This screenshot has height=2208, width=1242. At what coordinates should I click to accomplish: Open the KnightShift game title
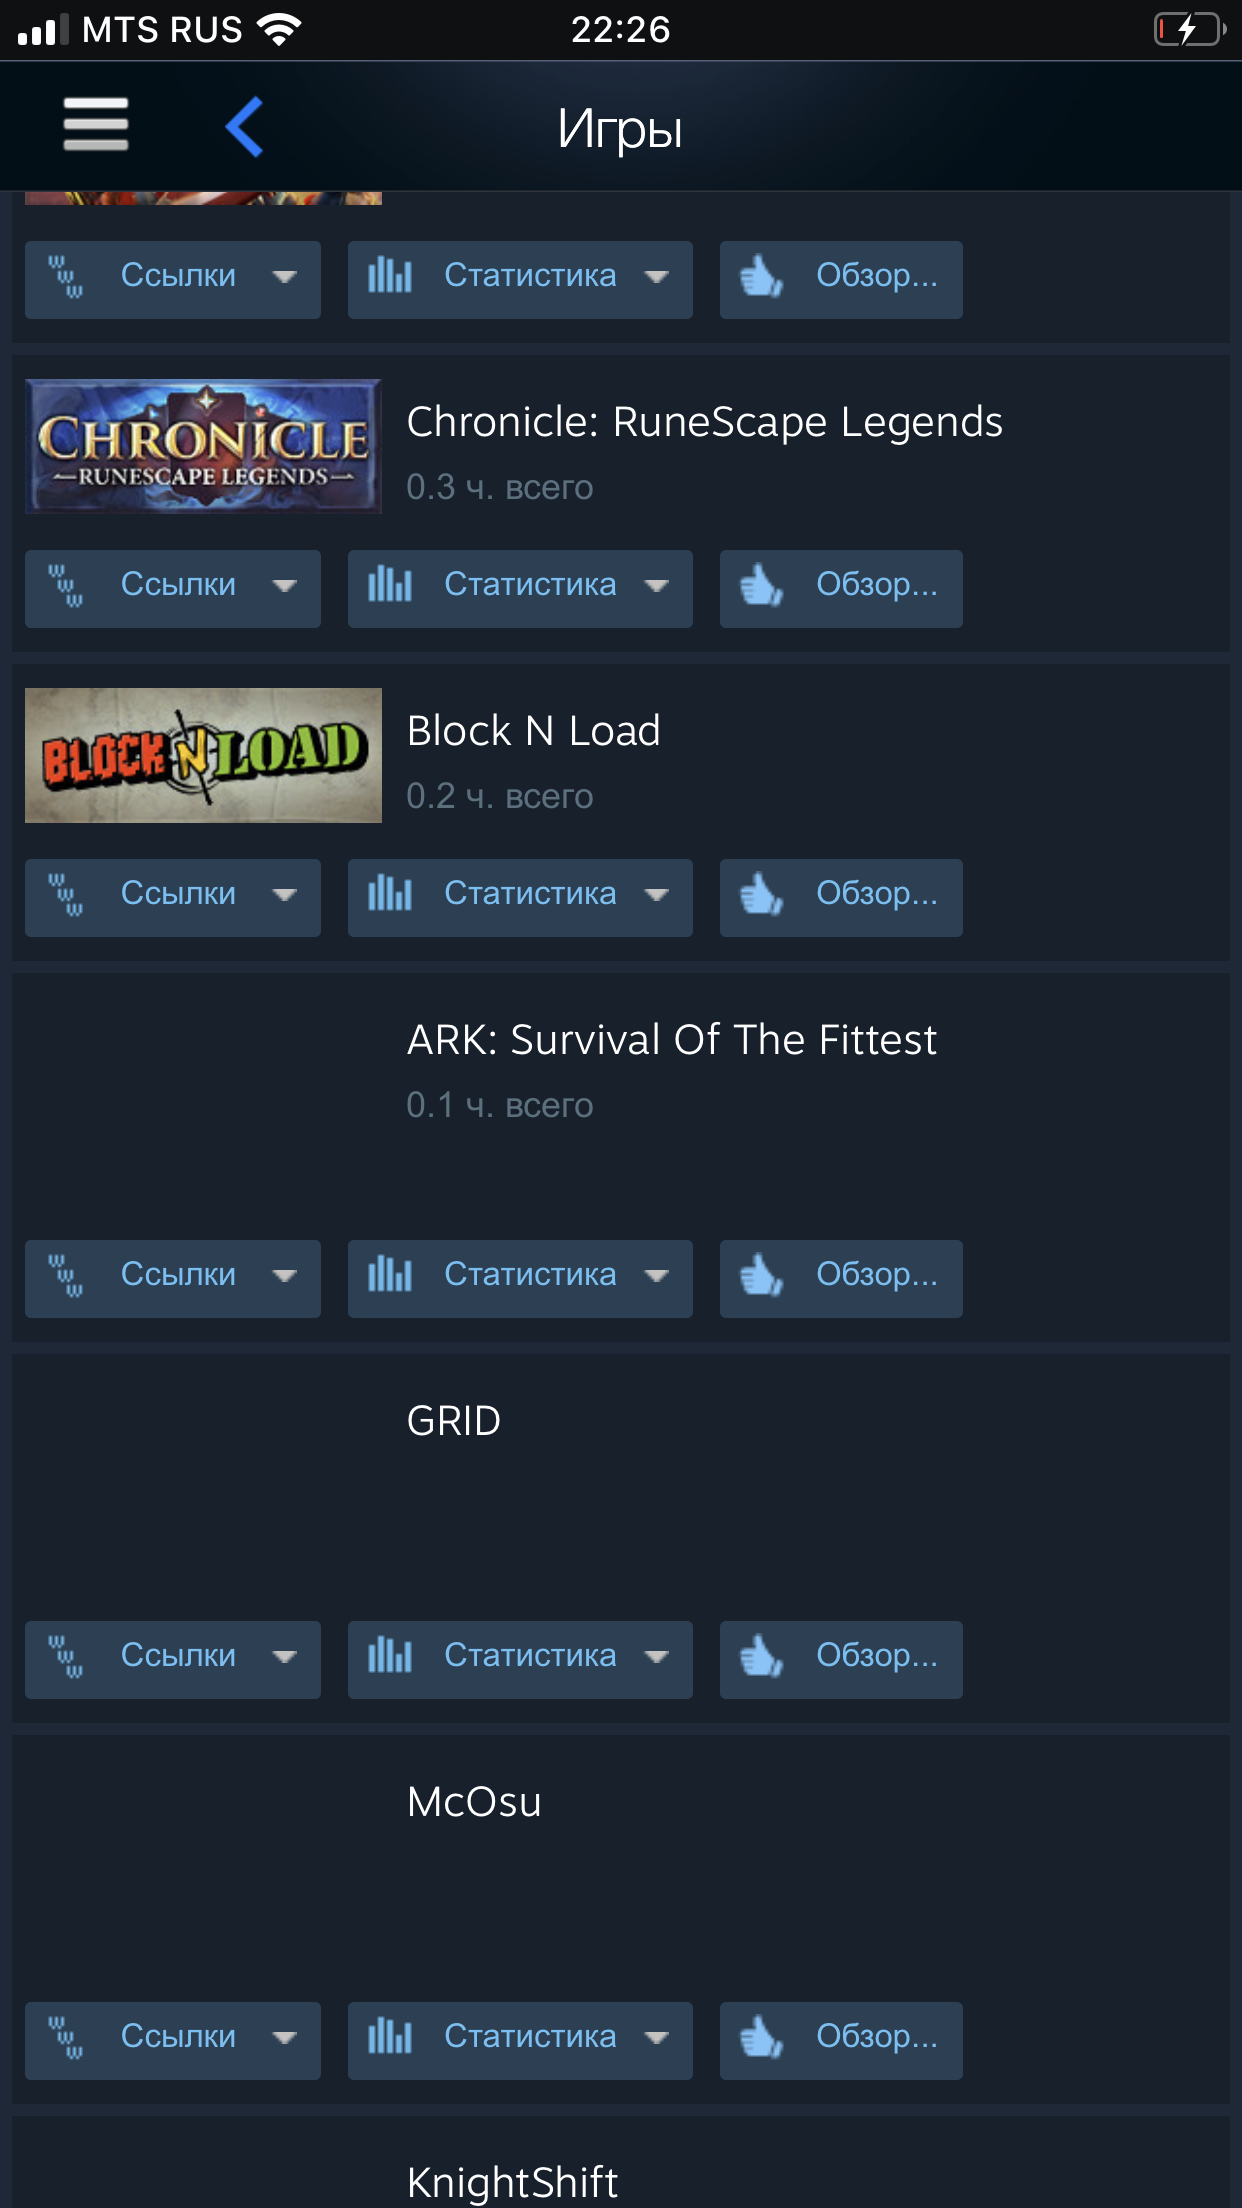click(512, 2182)
